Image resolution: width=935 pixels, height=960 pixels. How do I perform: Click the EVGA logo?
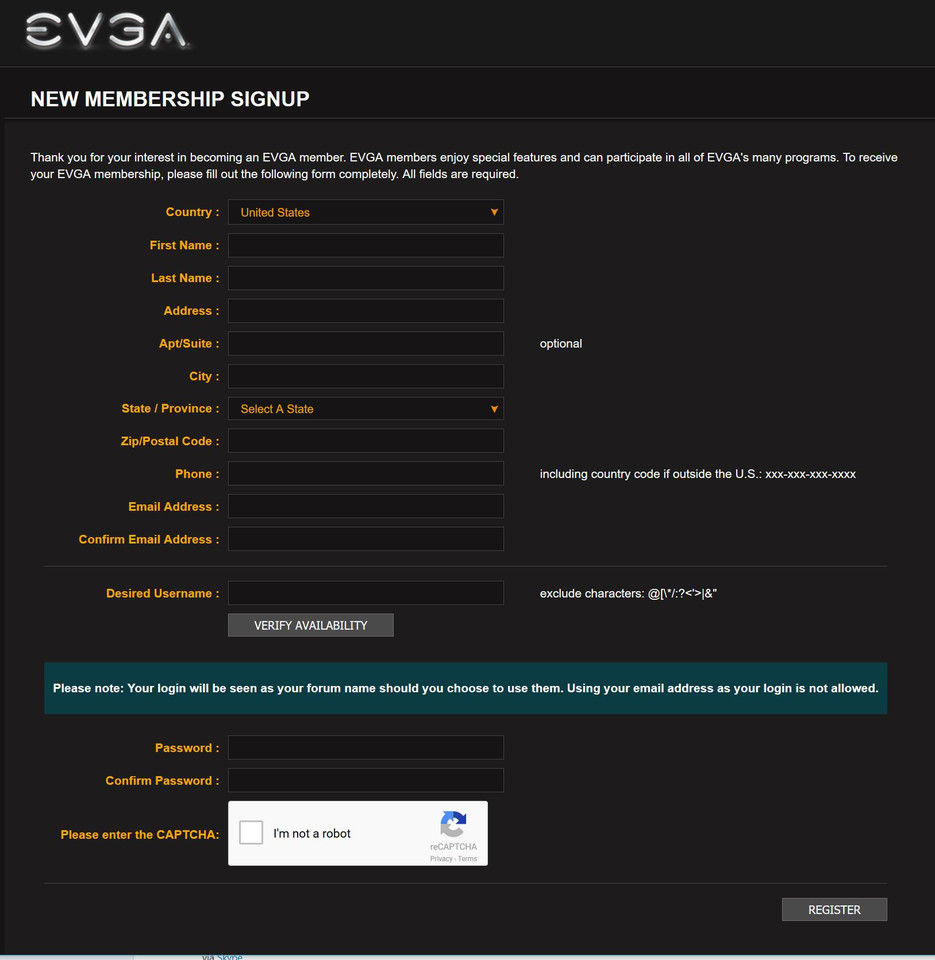(x=106, y=31)
